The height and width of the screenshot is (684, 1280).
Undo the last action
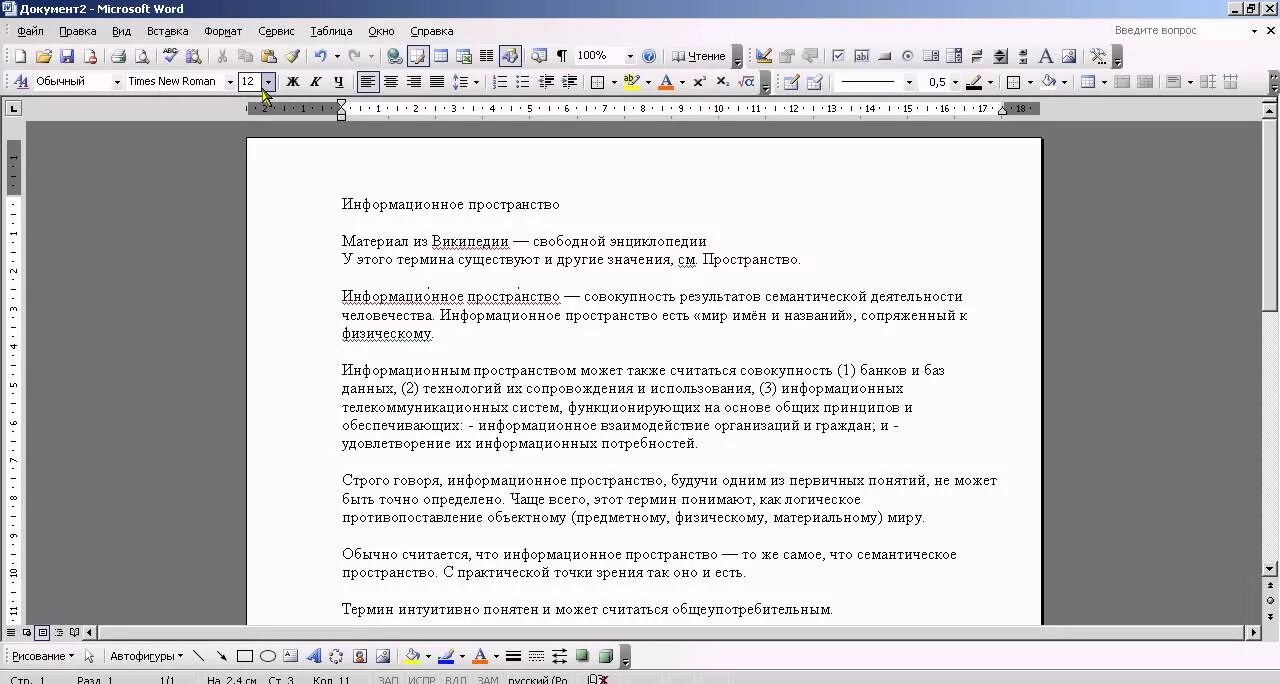pyautogui.click(x=320, y=56)
